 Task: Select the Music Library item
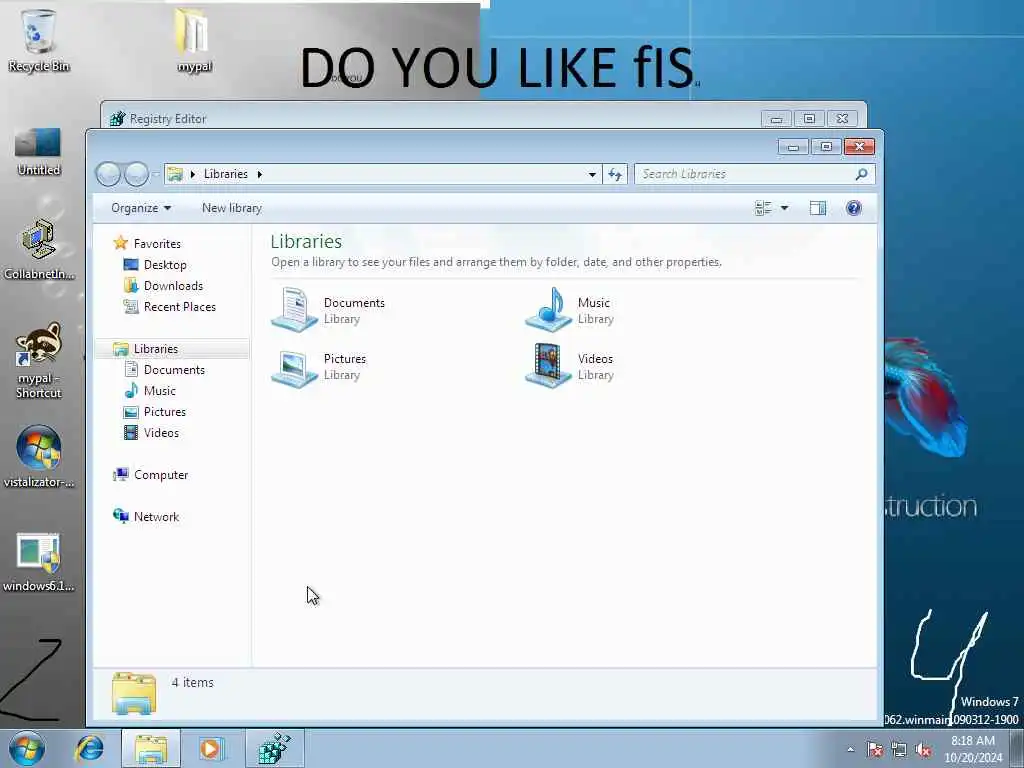pyautogui.click(x=570, y=310)
